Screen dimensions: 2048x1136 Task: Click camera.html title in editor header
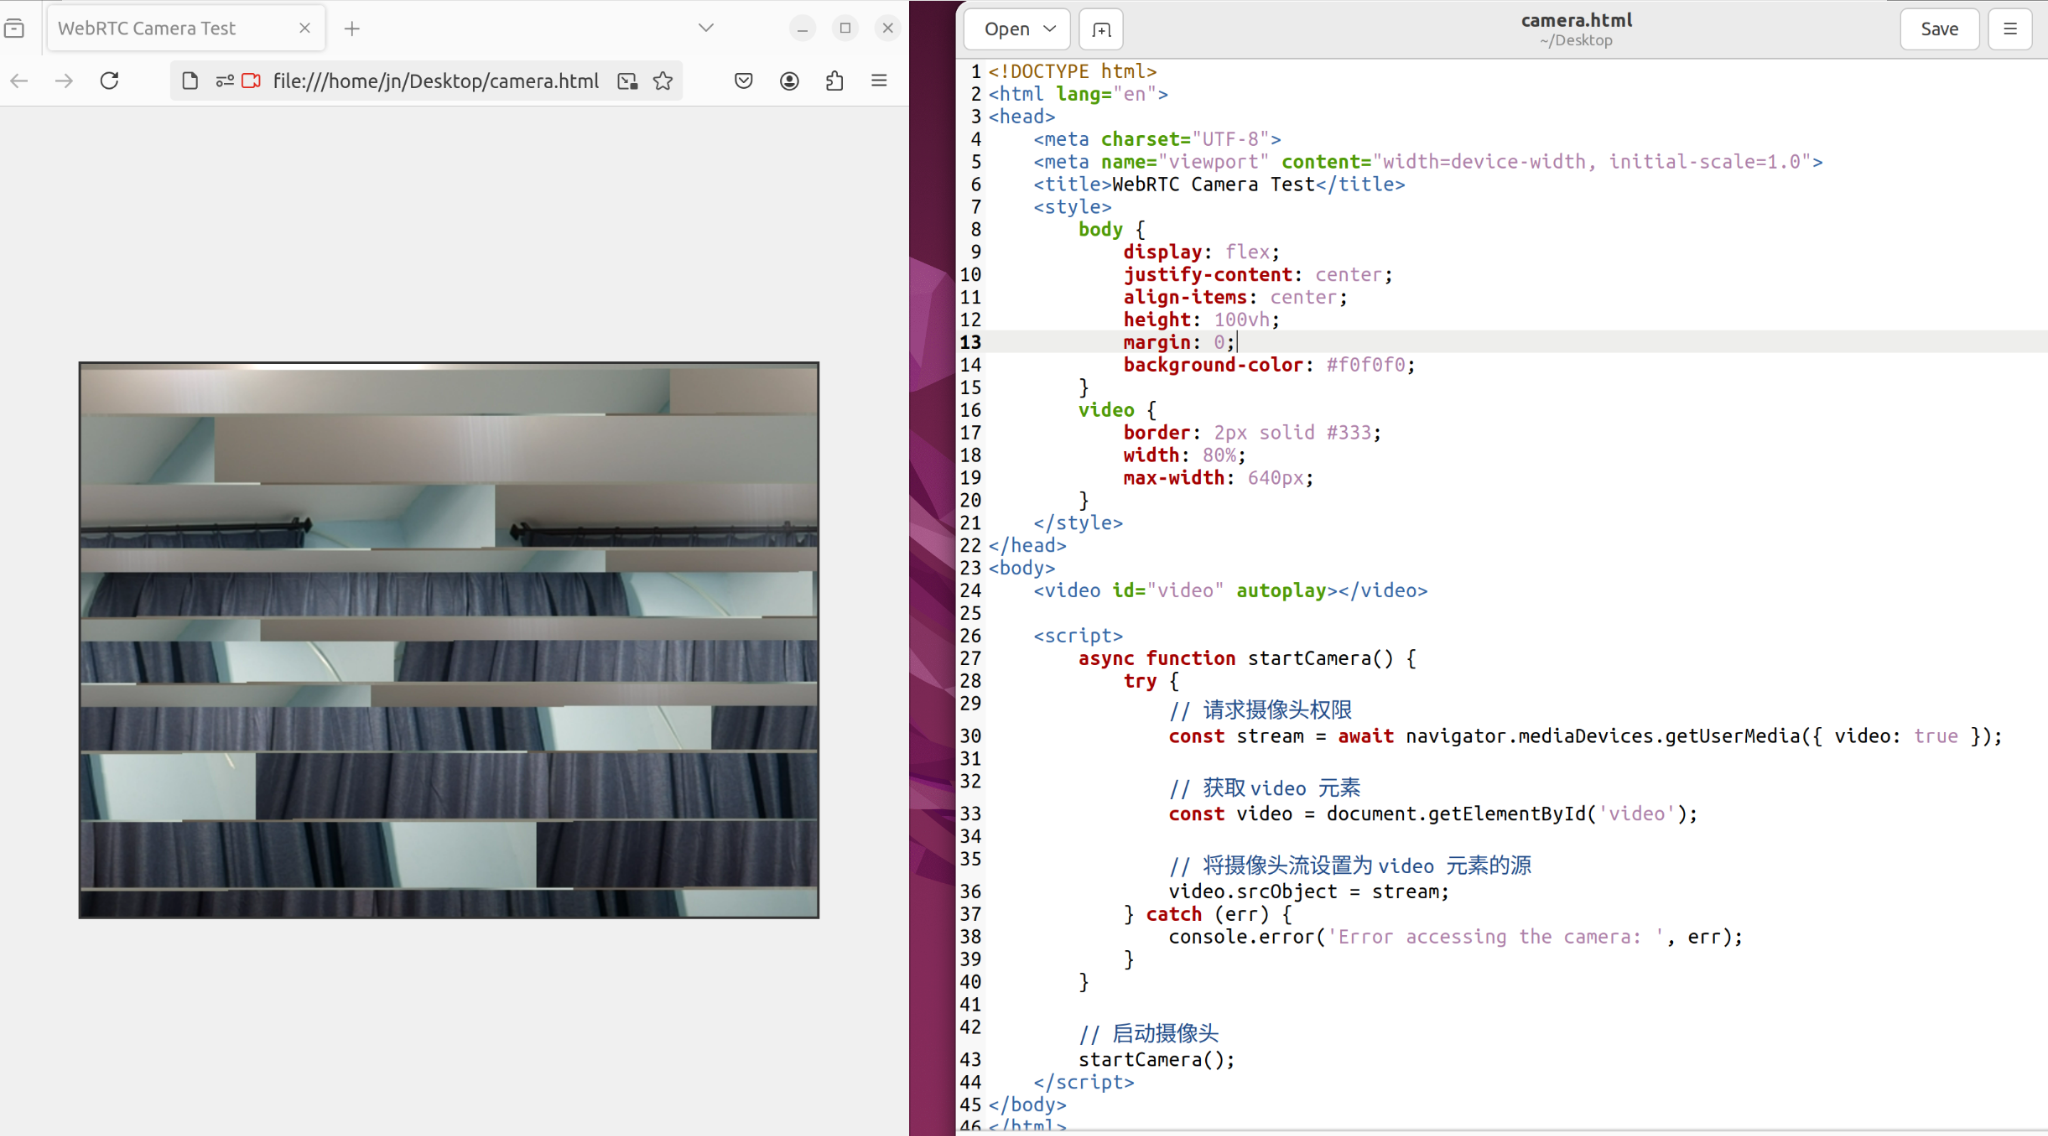pyautogui.click(x=1576, y=20)
